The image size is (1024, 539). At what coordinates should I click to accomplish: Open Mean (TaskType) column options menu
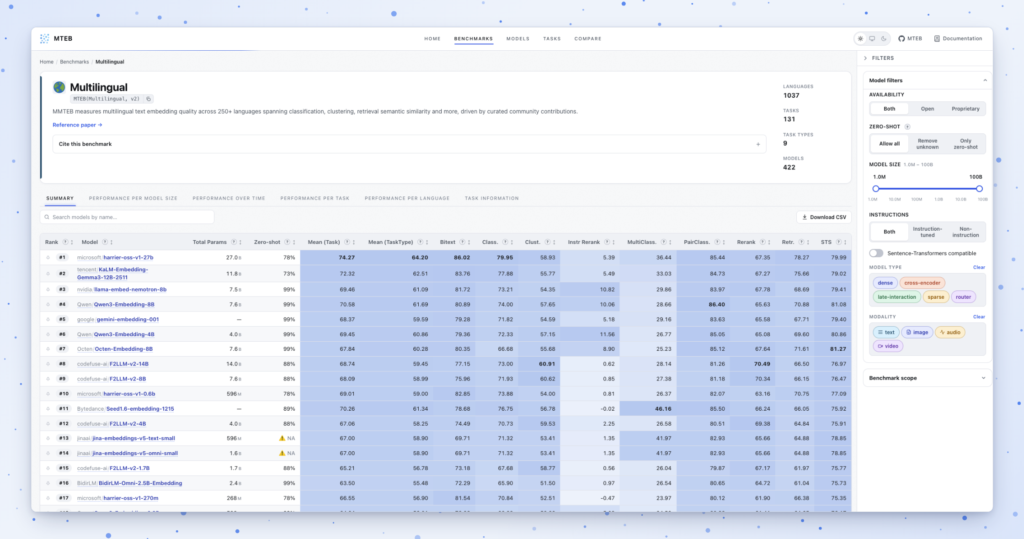[427, 242]
